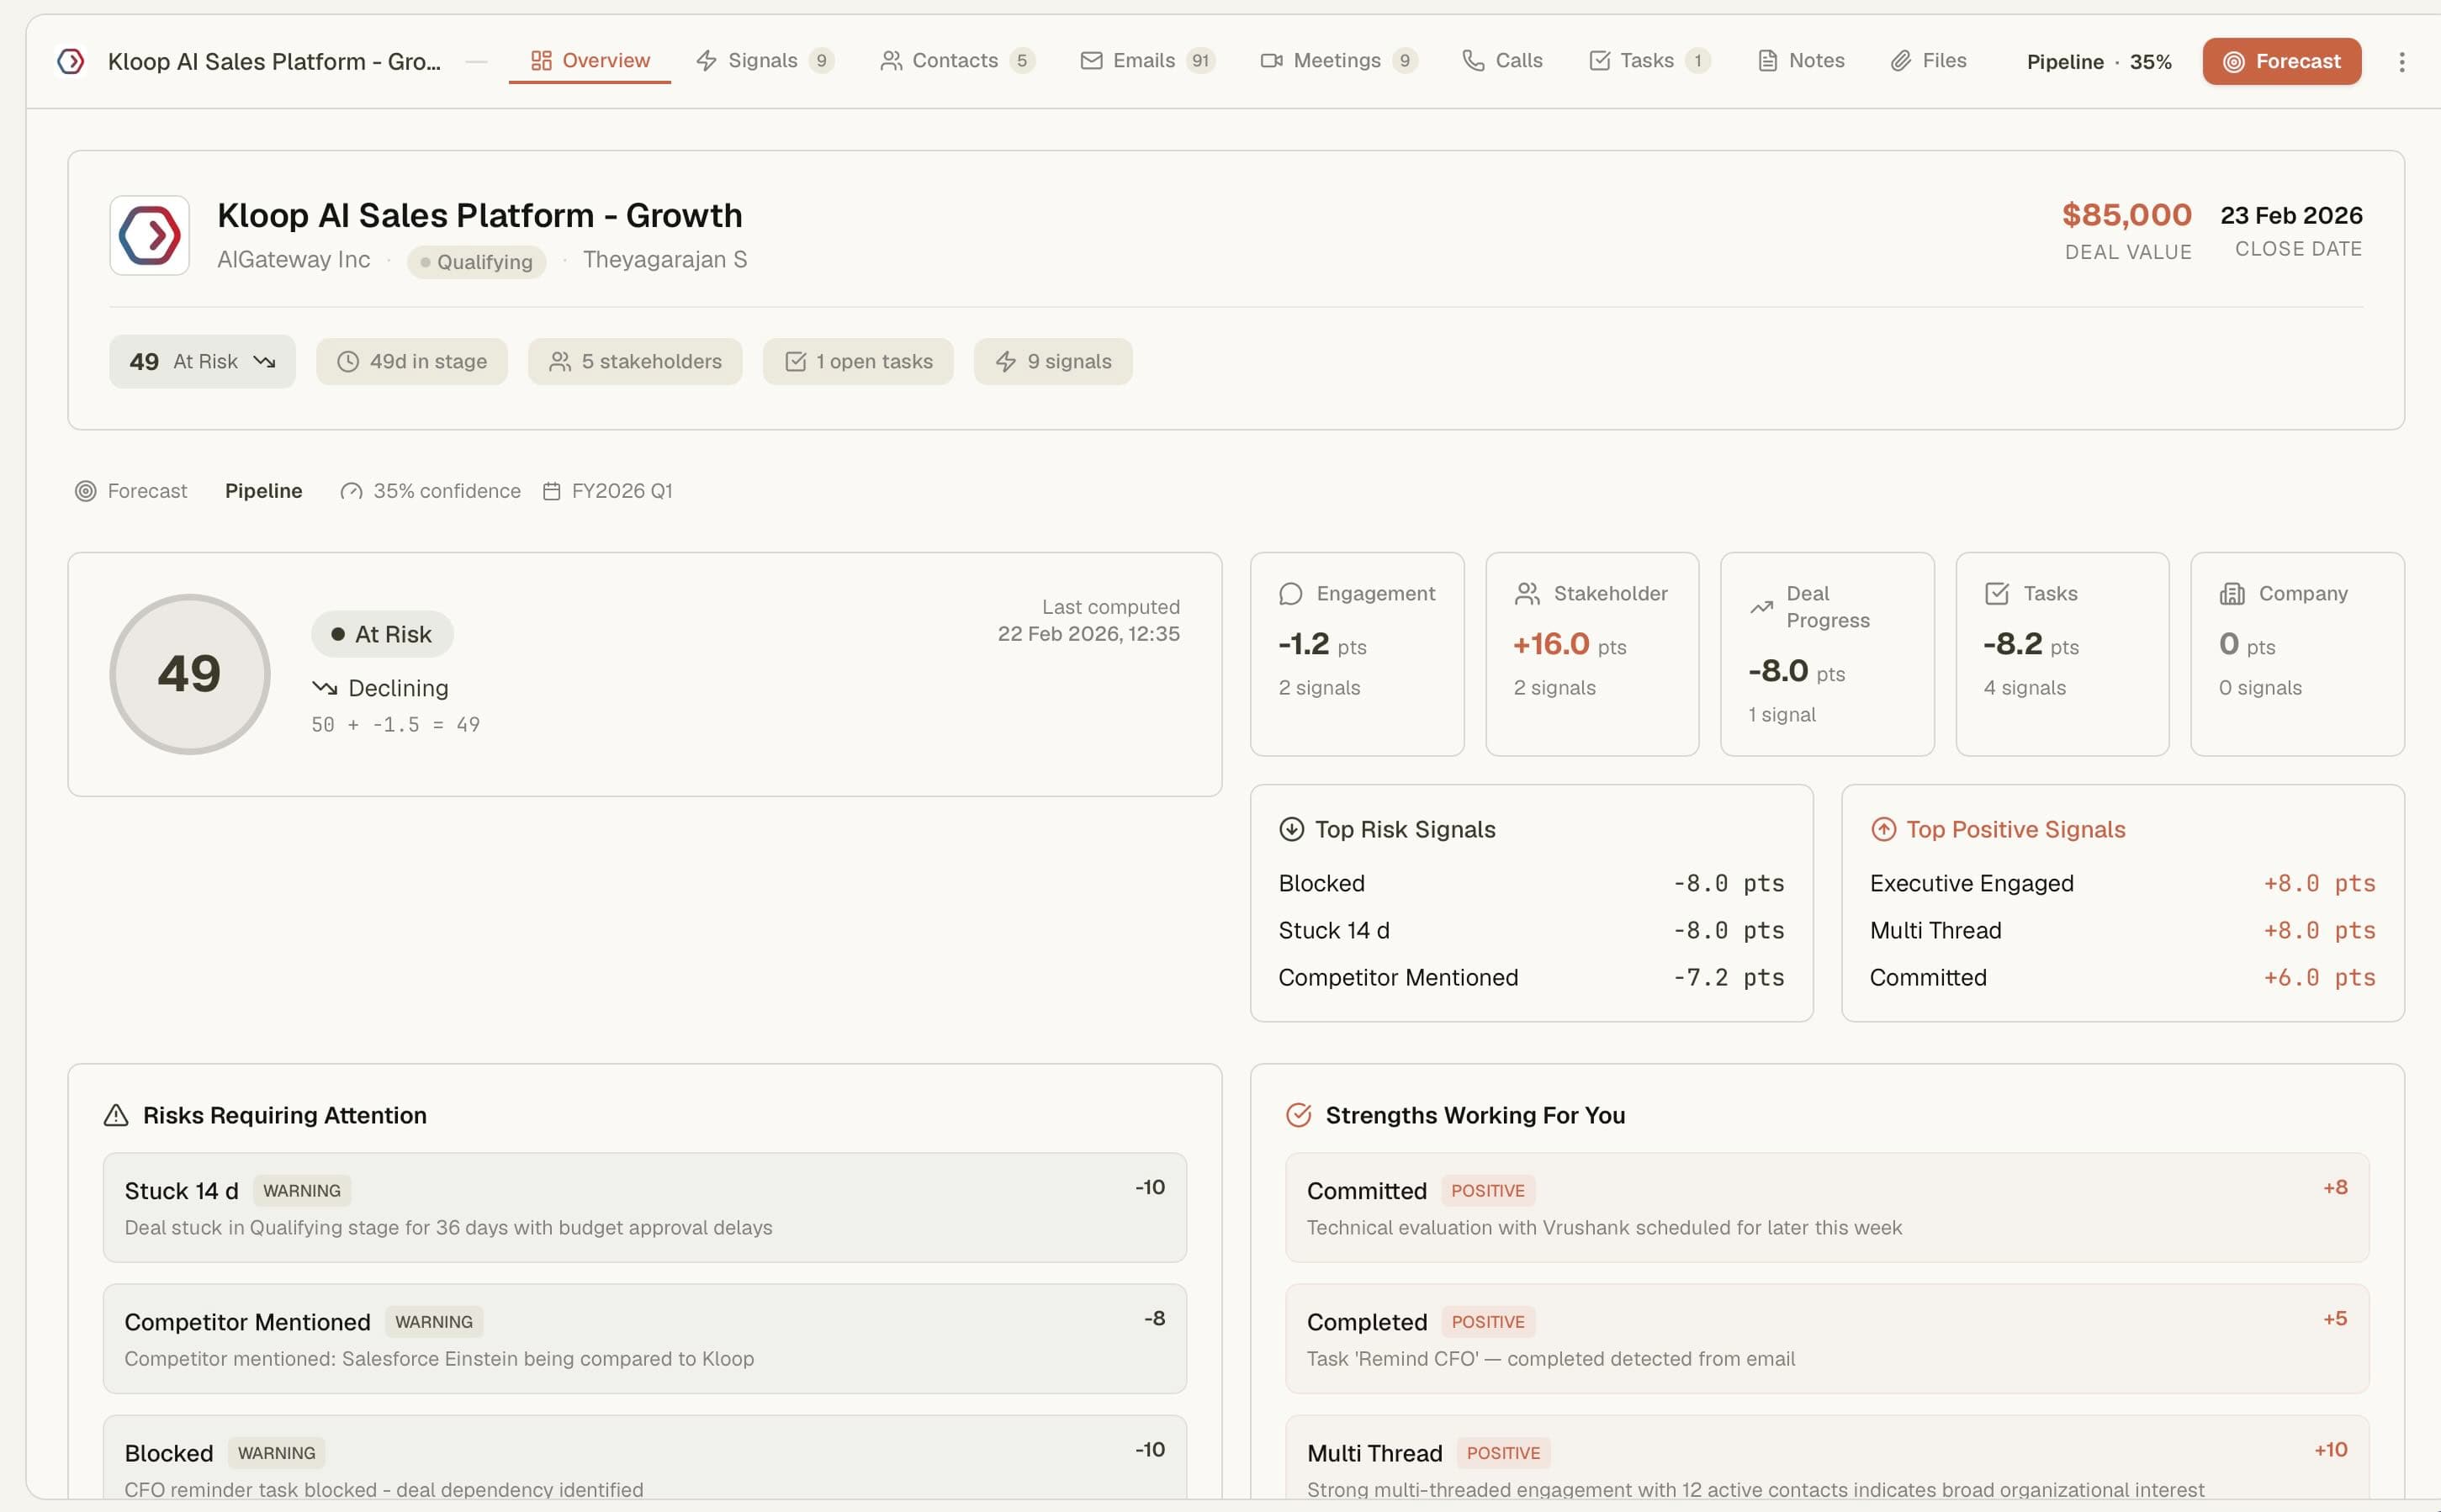The height and width of the screenshot is (1512, 2441).
Task: Toggle the Committed positive signal label
Action: (x=1487, y=1190)
